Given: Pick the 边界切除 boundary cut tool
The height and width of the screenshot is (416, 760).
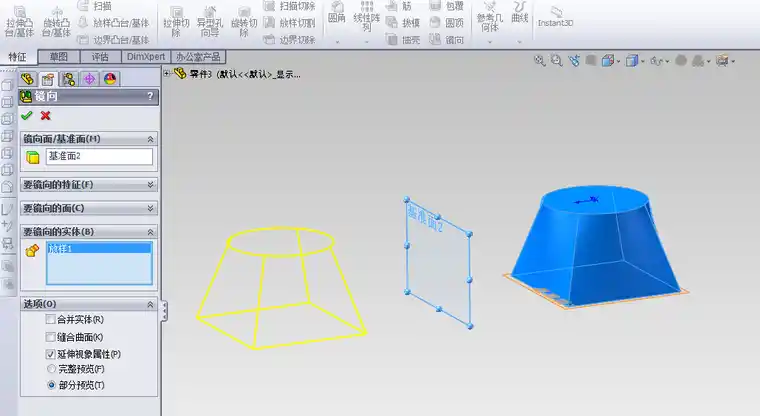Looking at the screenshot, I should 289,40.
